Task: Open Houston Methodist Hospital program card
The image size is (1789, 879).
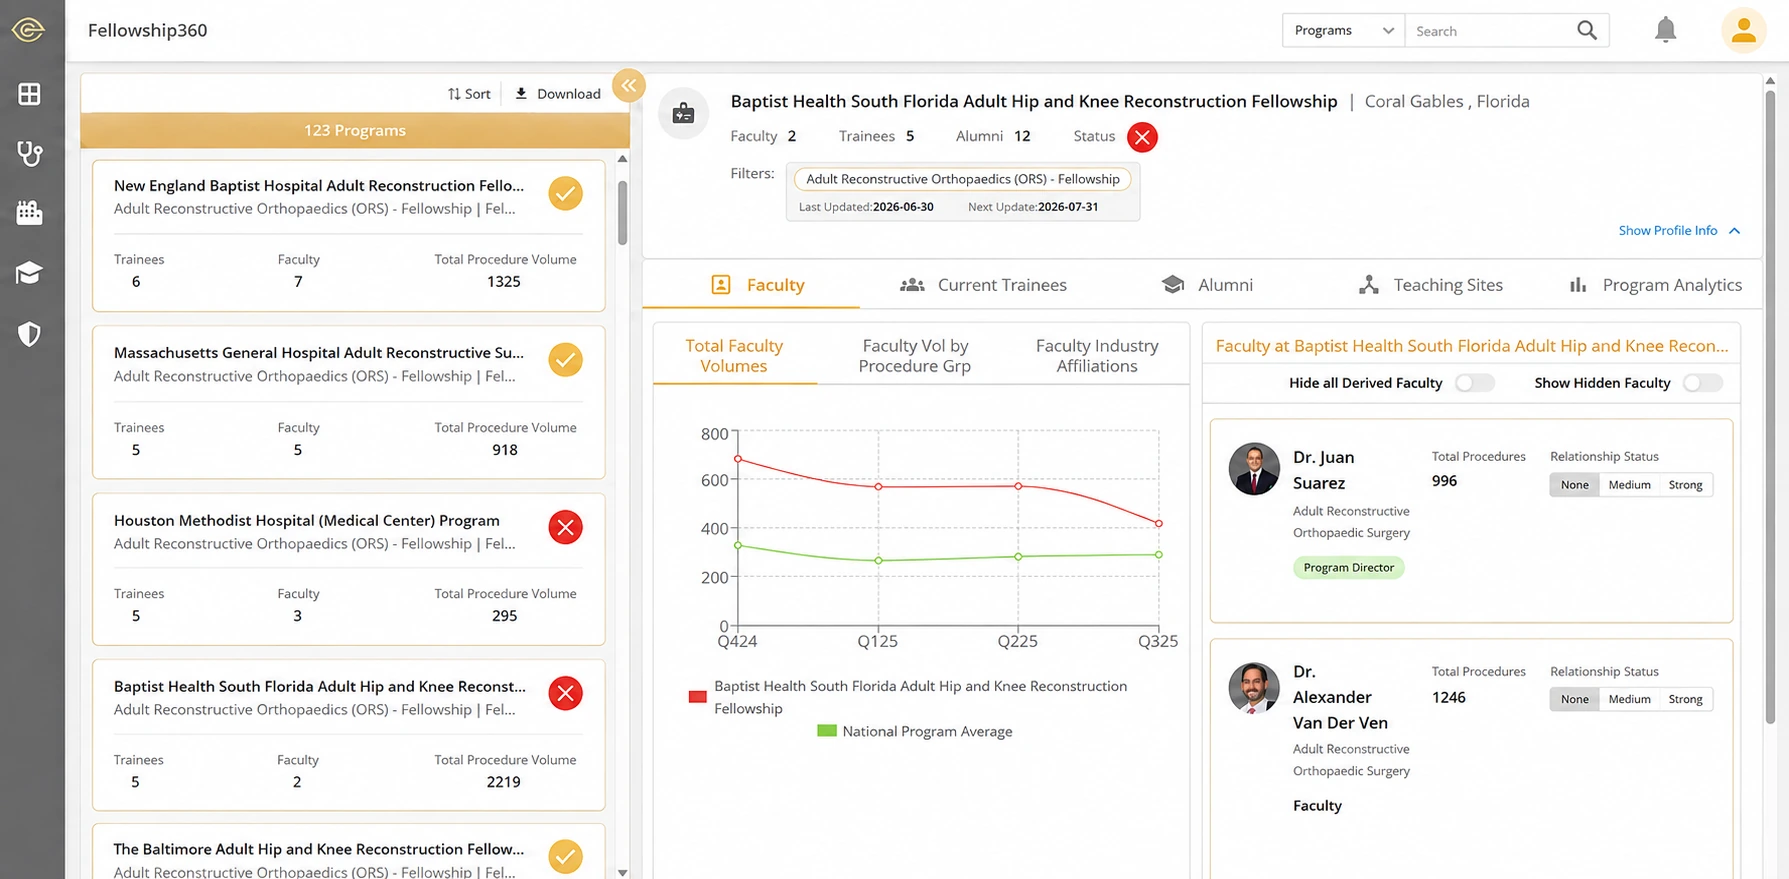Action: [348, 569]
